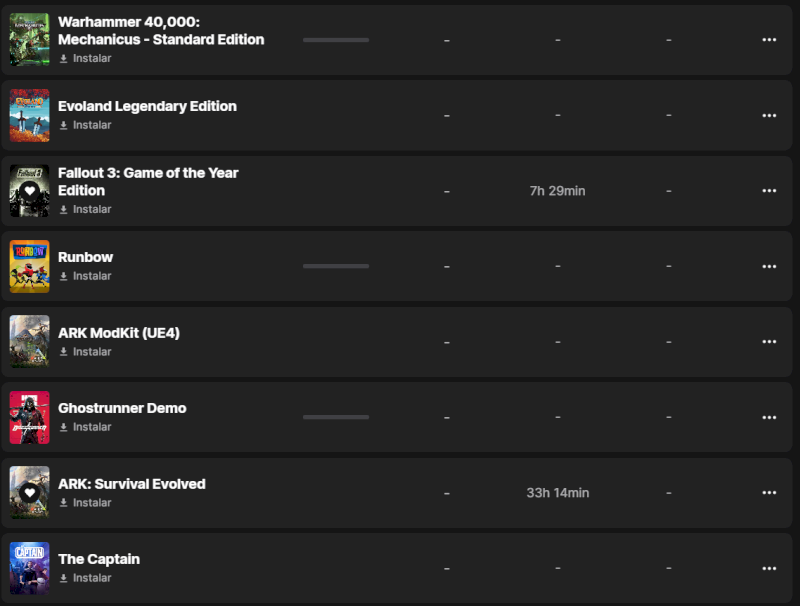Viewport: 800px width, 606px height.
Task: Click the download icon under The Captain
Action: (x=64, y=578)
